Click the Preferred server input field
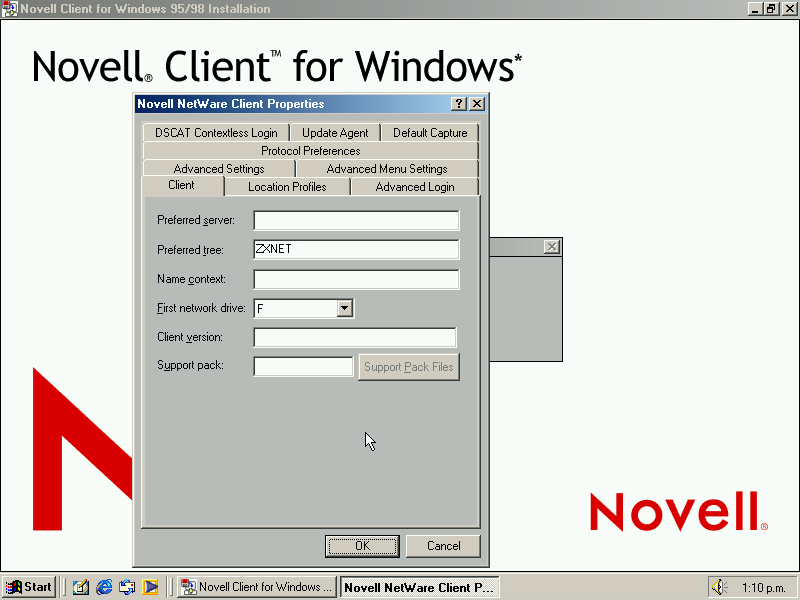The width and height of the screenshot is (800, 600). [x=356, y=220]
